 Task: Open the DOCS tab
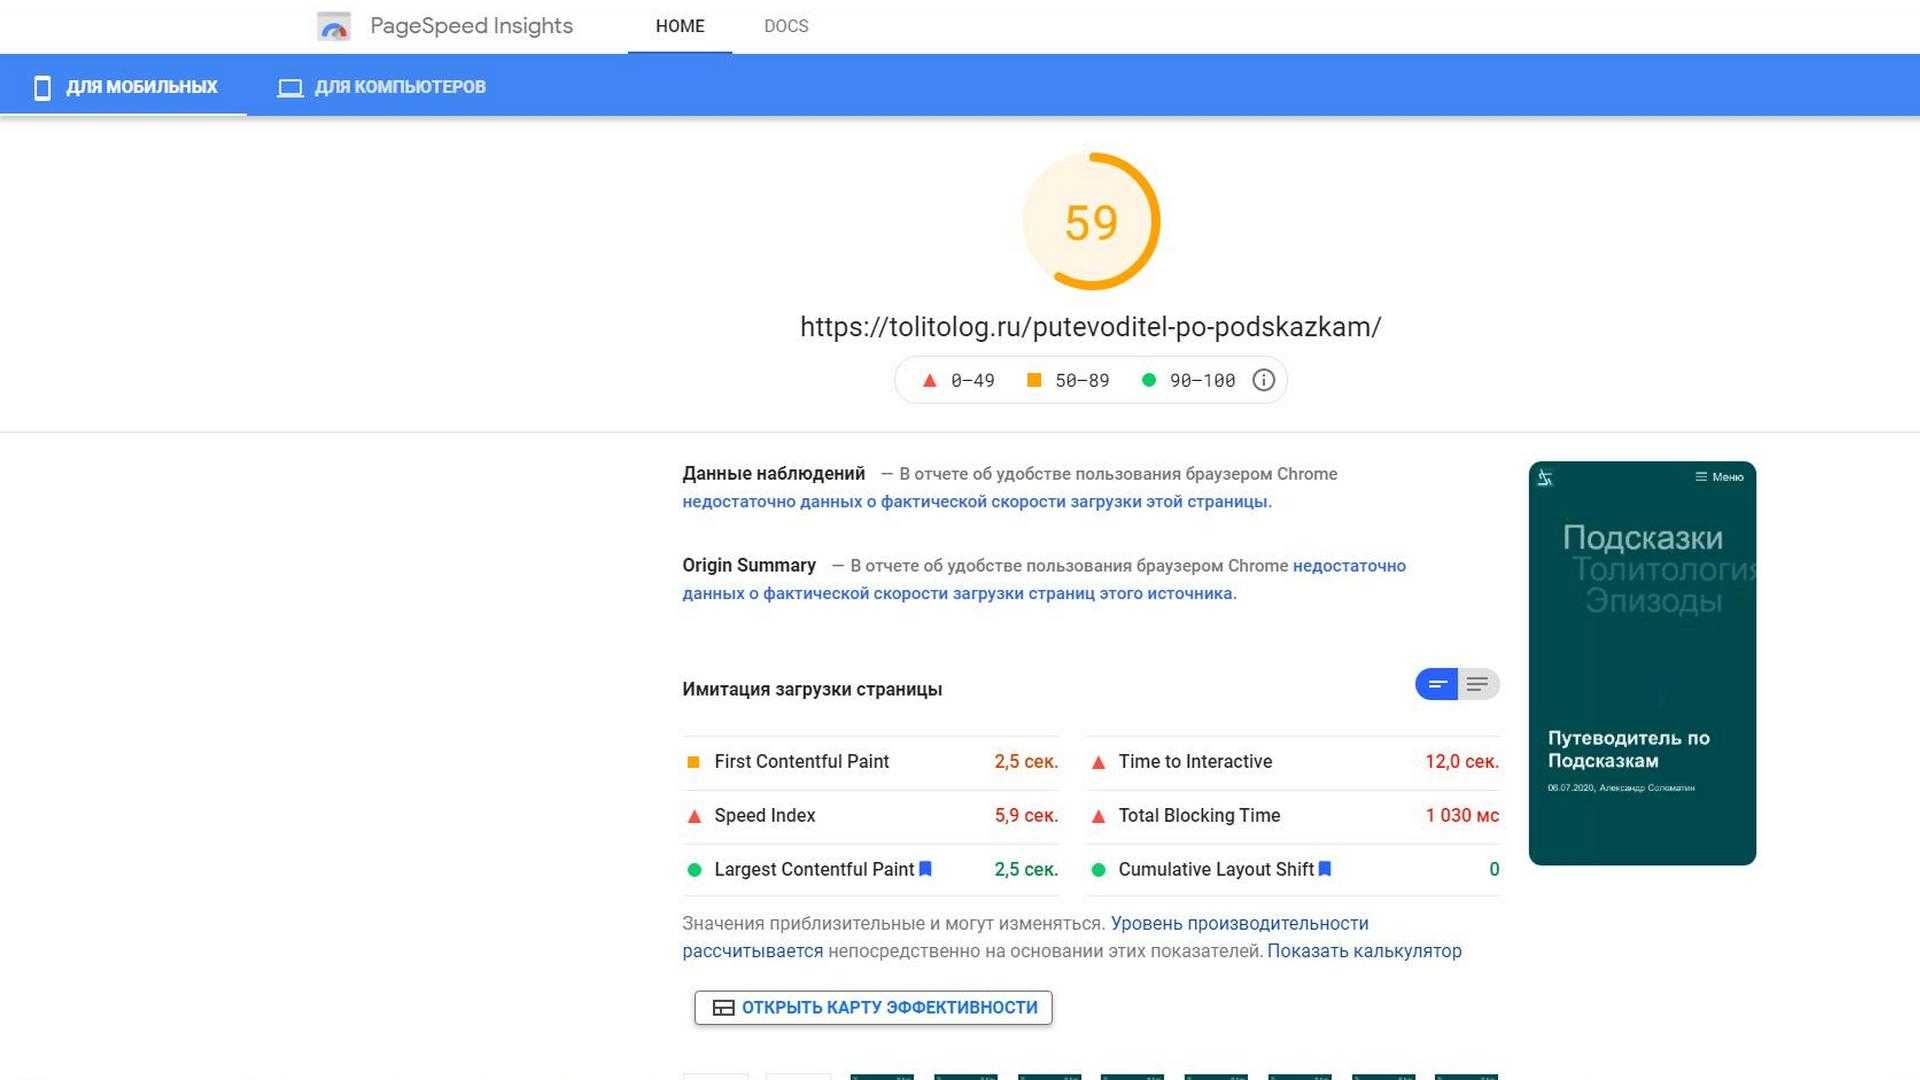(x=786, y=26)
